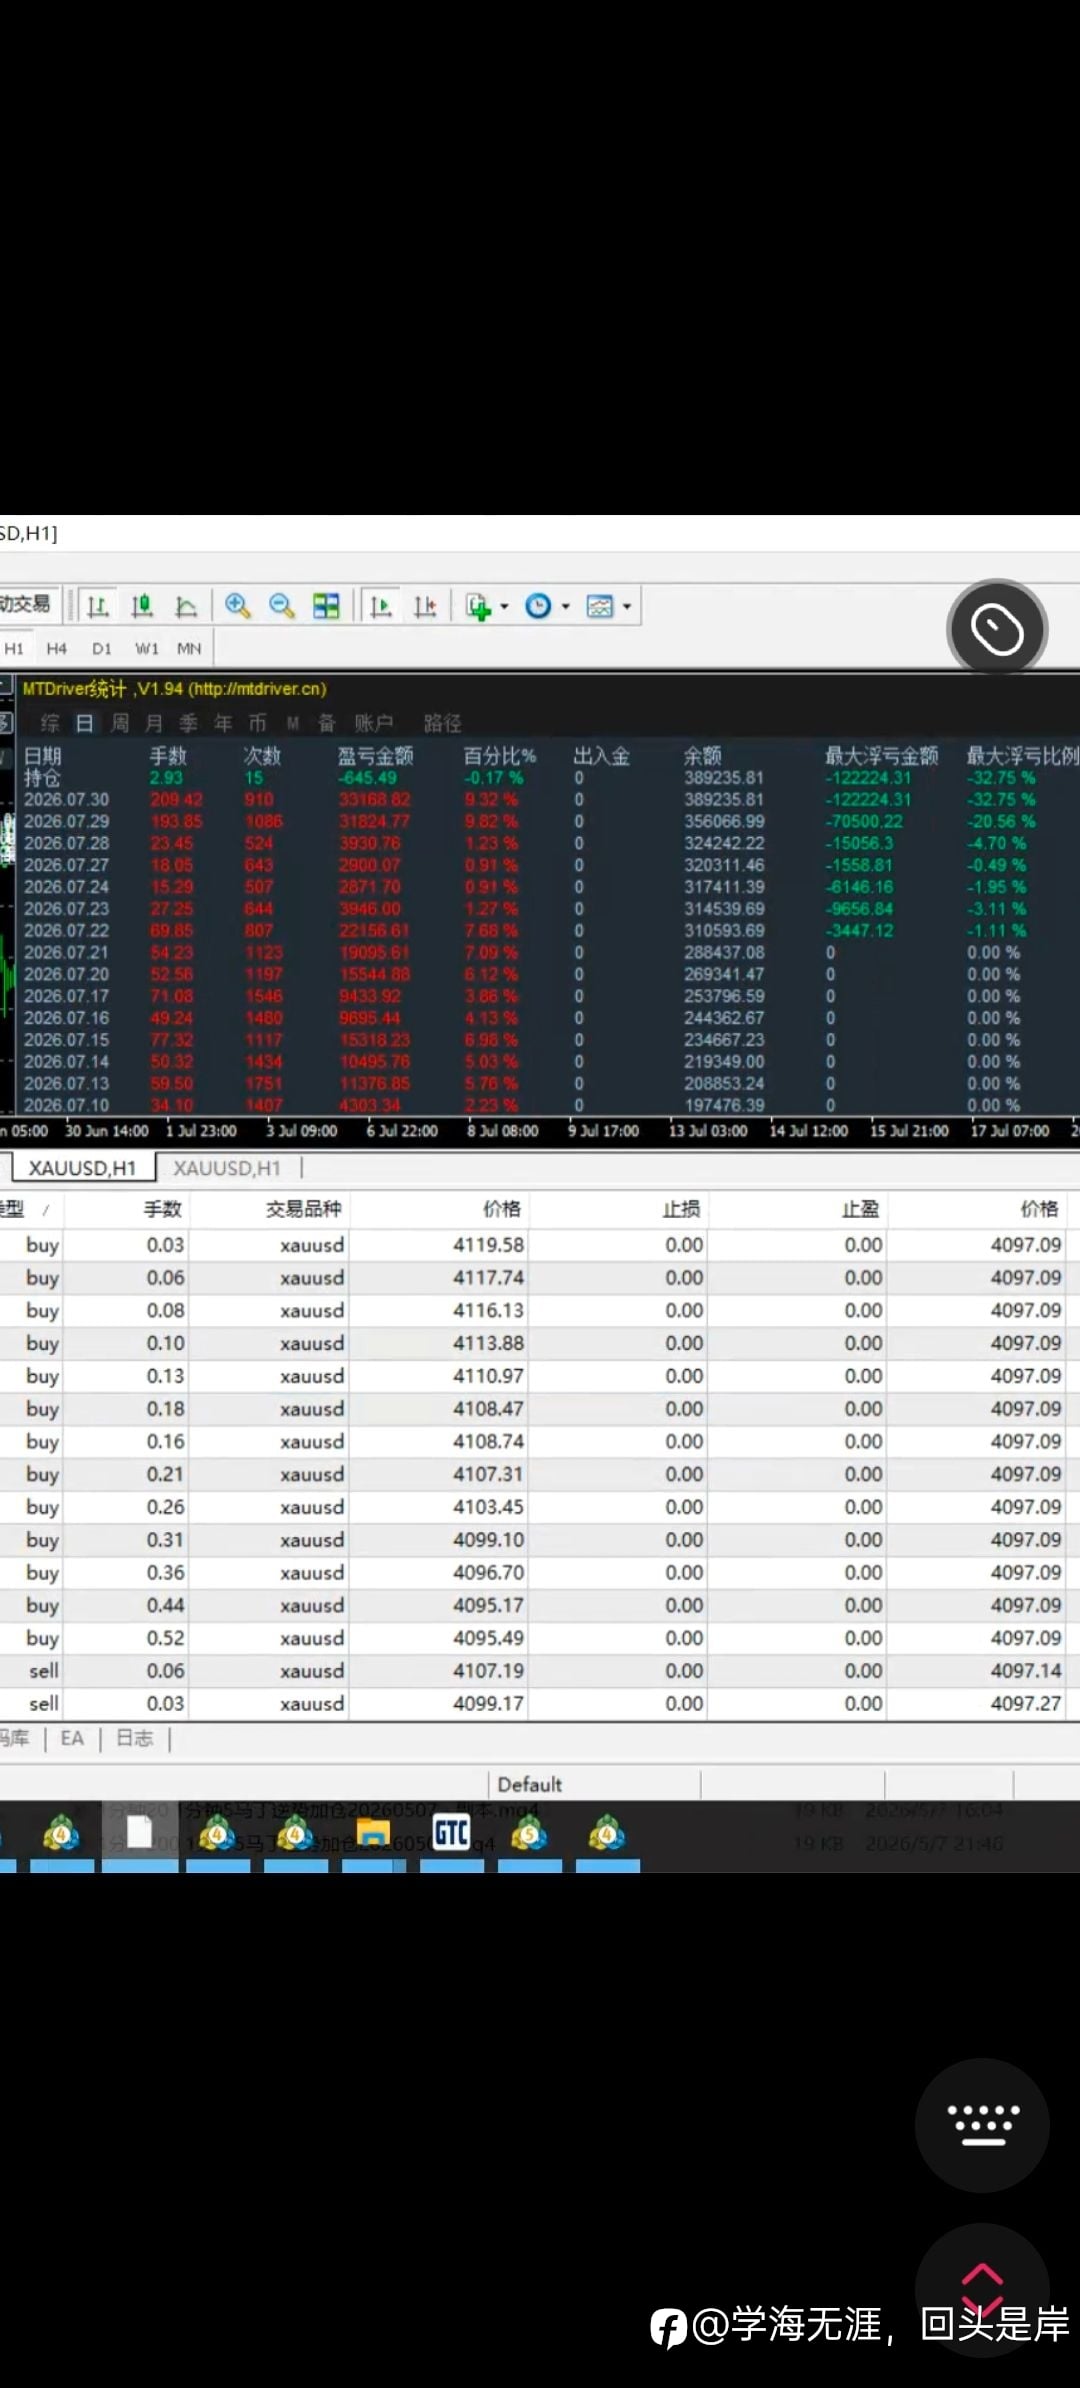1080x2388 pixels.
Task: Sort by 手数 column header
Action: click(163, 1209)
